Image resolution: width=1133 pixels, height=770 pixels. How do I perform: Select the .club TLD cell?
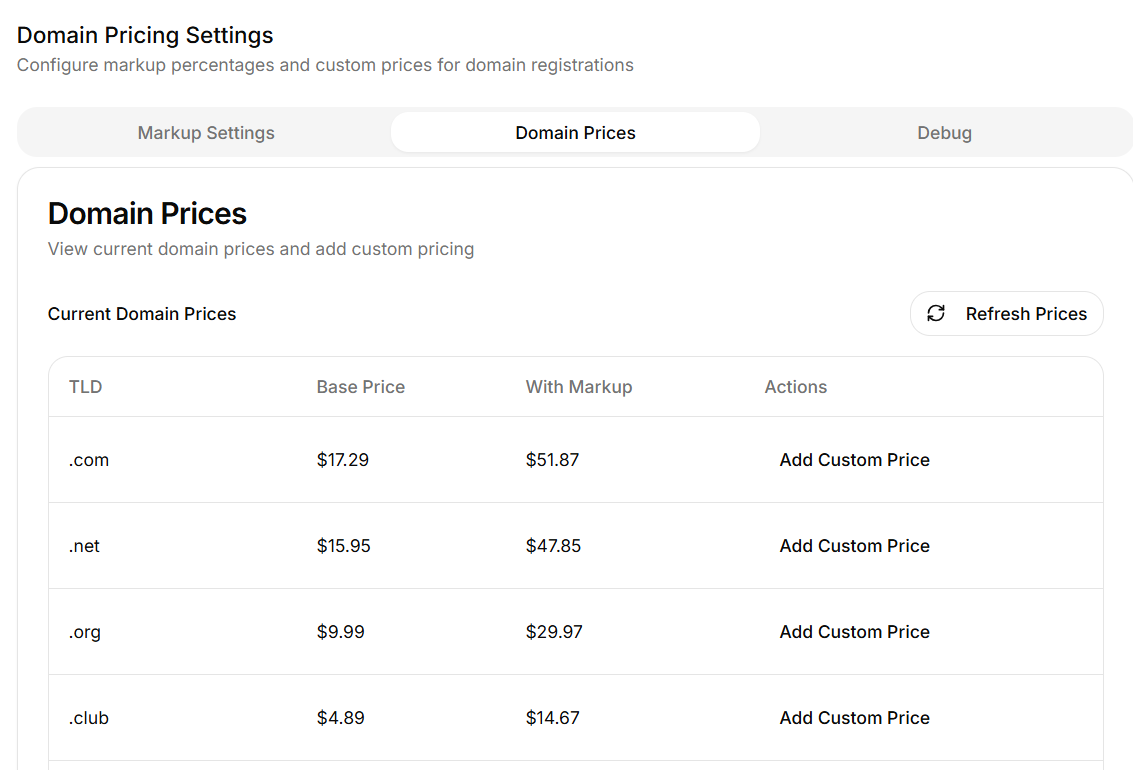89,718
